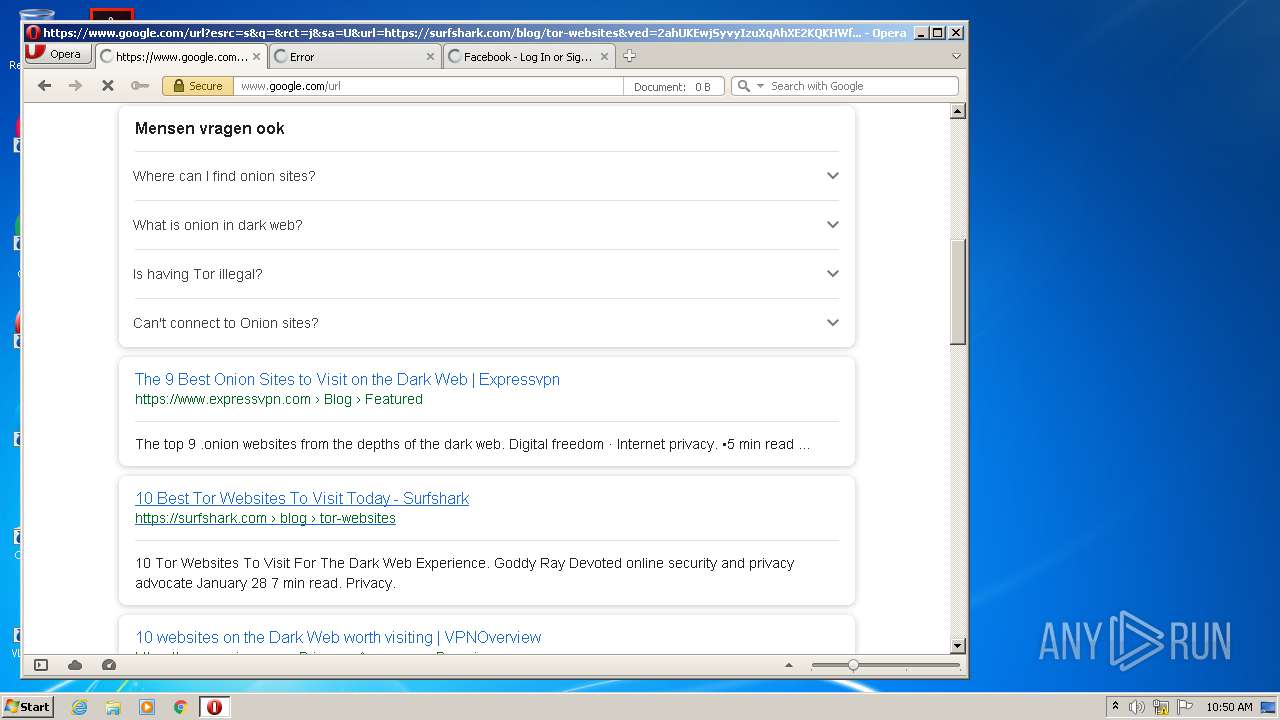This screenshot has width=1280, height=720.
Task: Click the 10:50 AM system clock
Action: pos(1229,707)
